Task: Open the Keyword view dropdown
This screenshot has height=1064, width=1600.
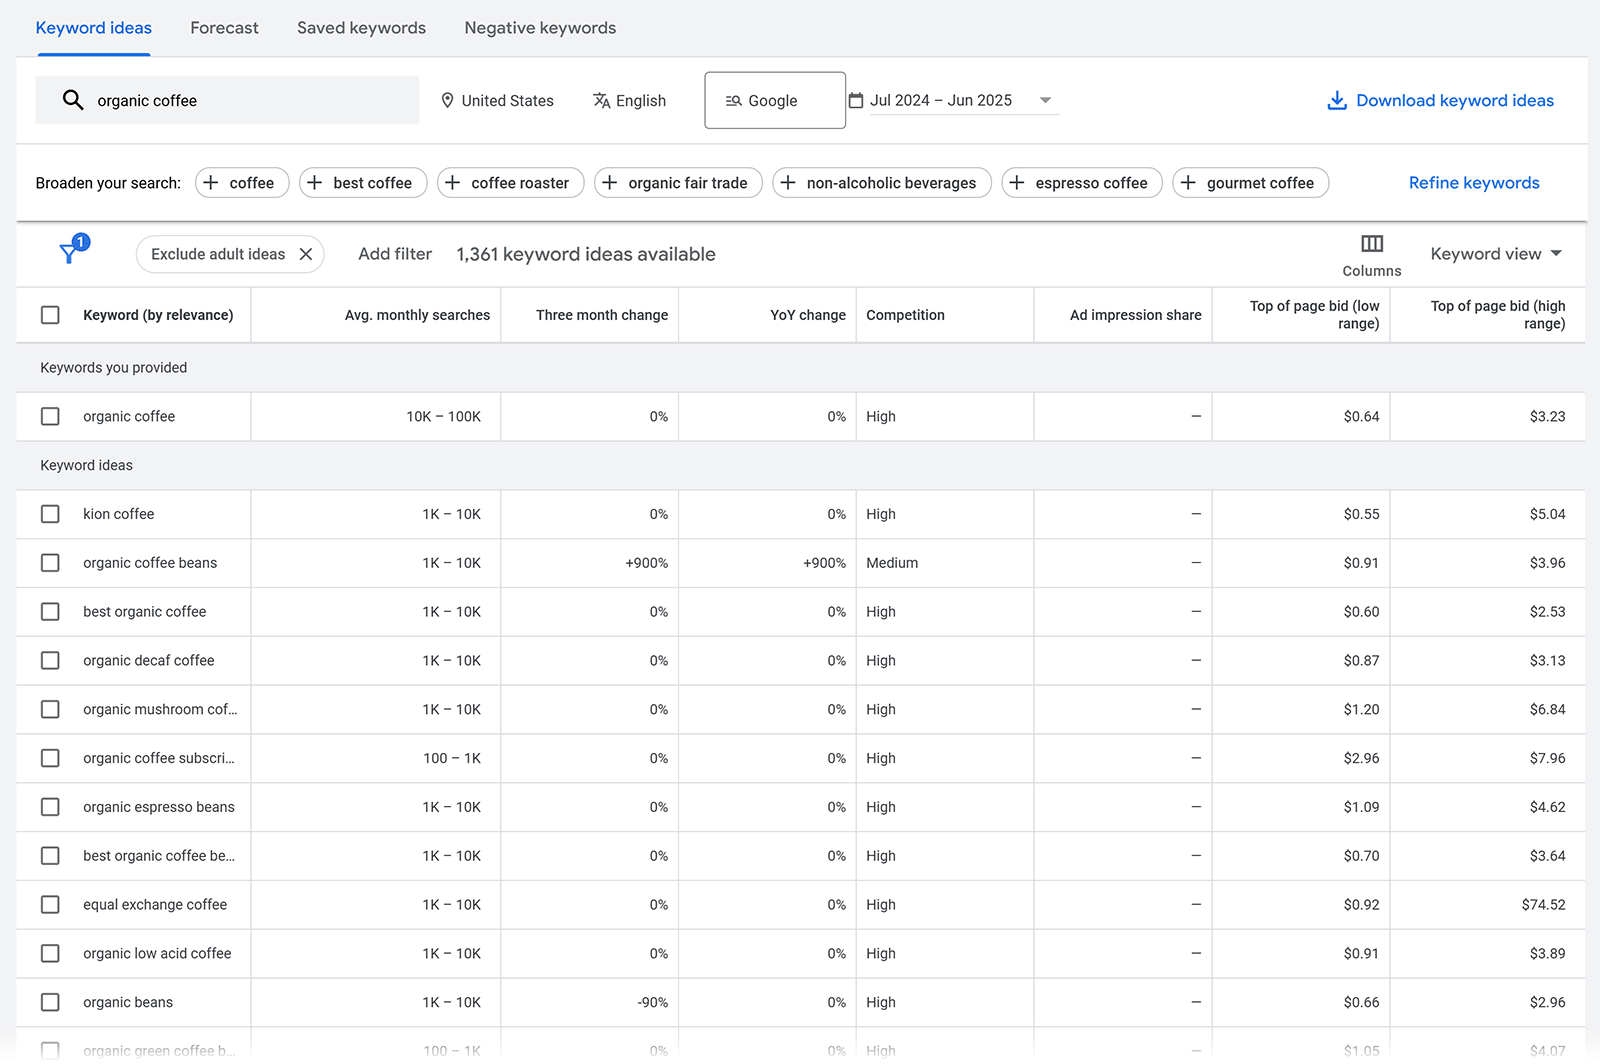Action: [1496, 253]
